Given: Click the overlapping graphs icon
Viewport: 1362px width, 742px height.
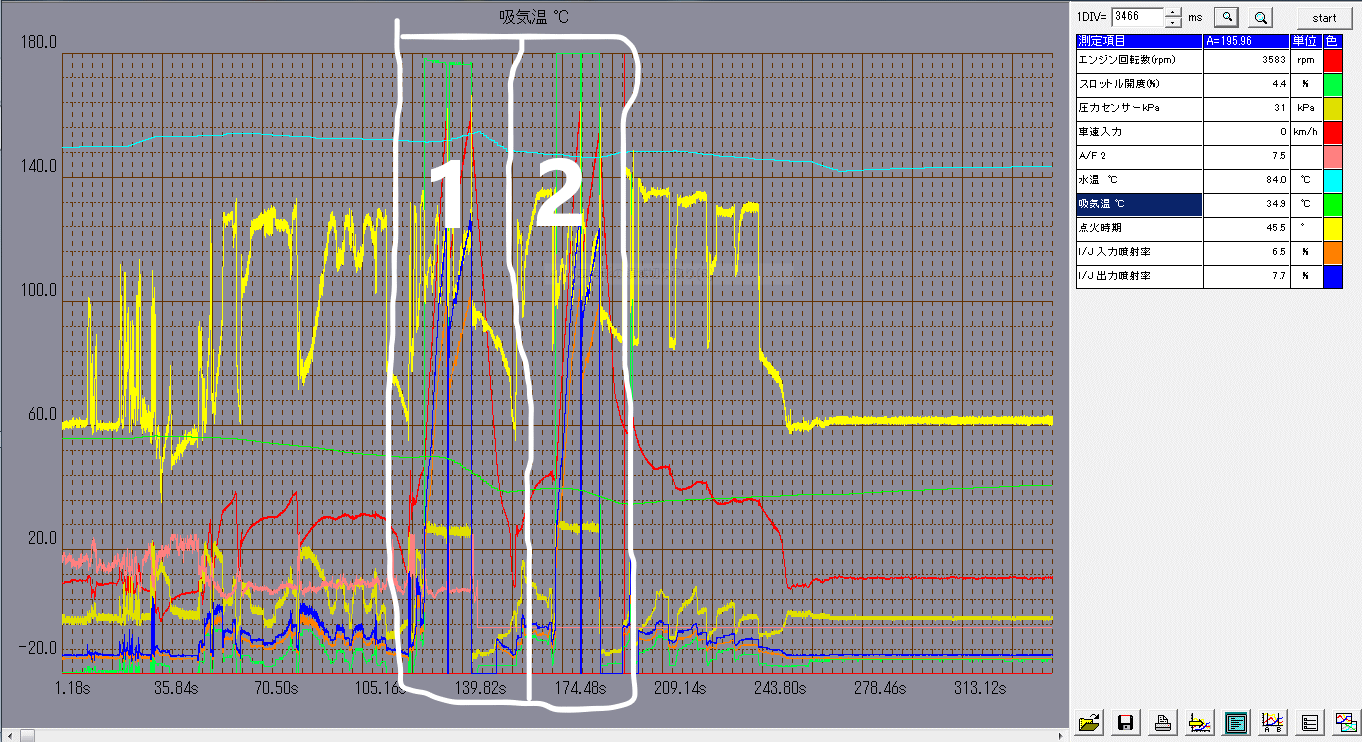Looking at the screenshot, I should 1345,722.
